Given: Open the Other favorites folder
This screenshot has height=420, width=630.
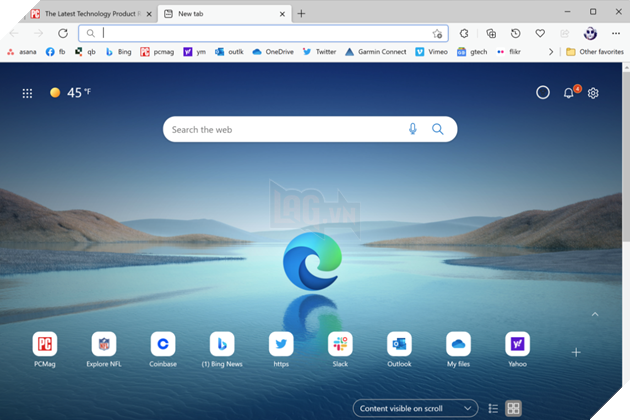Looking at the screenshot, I should pos(595,52).
